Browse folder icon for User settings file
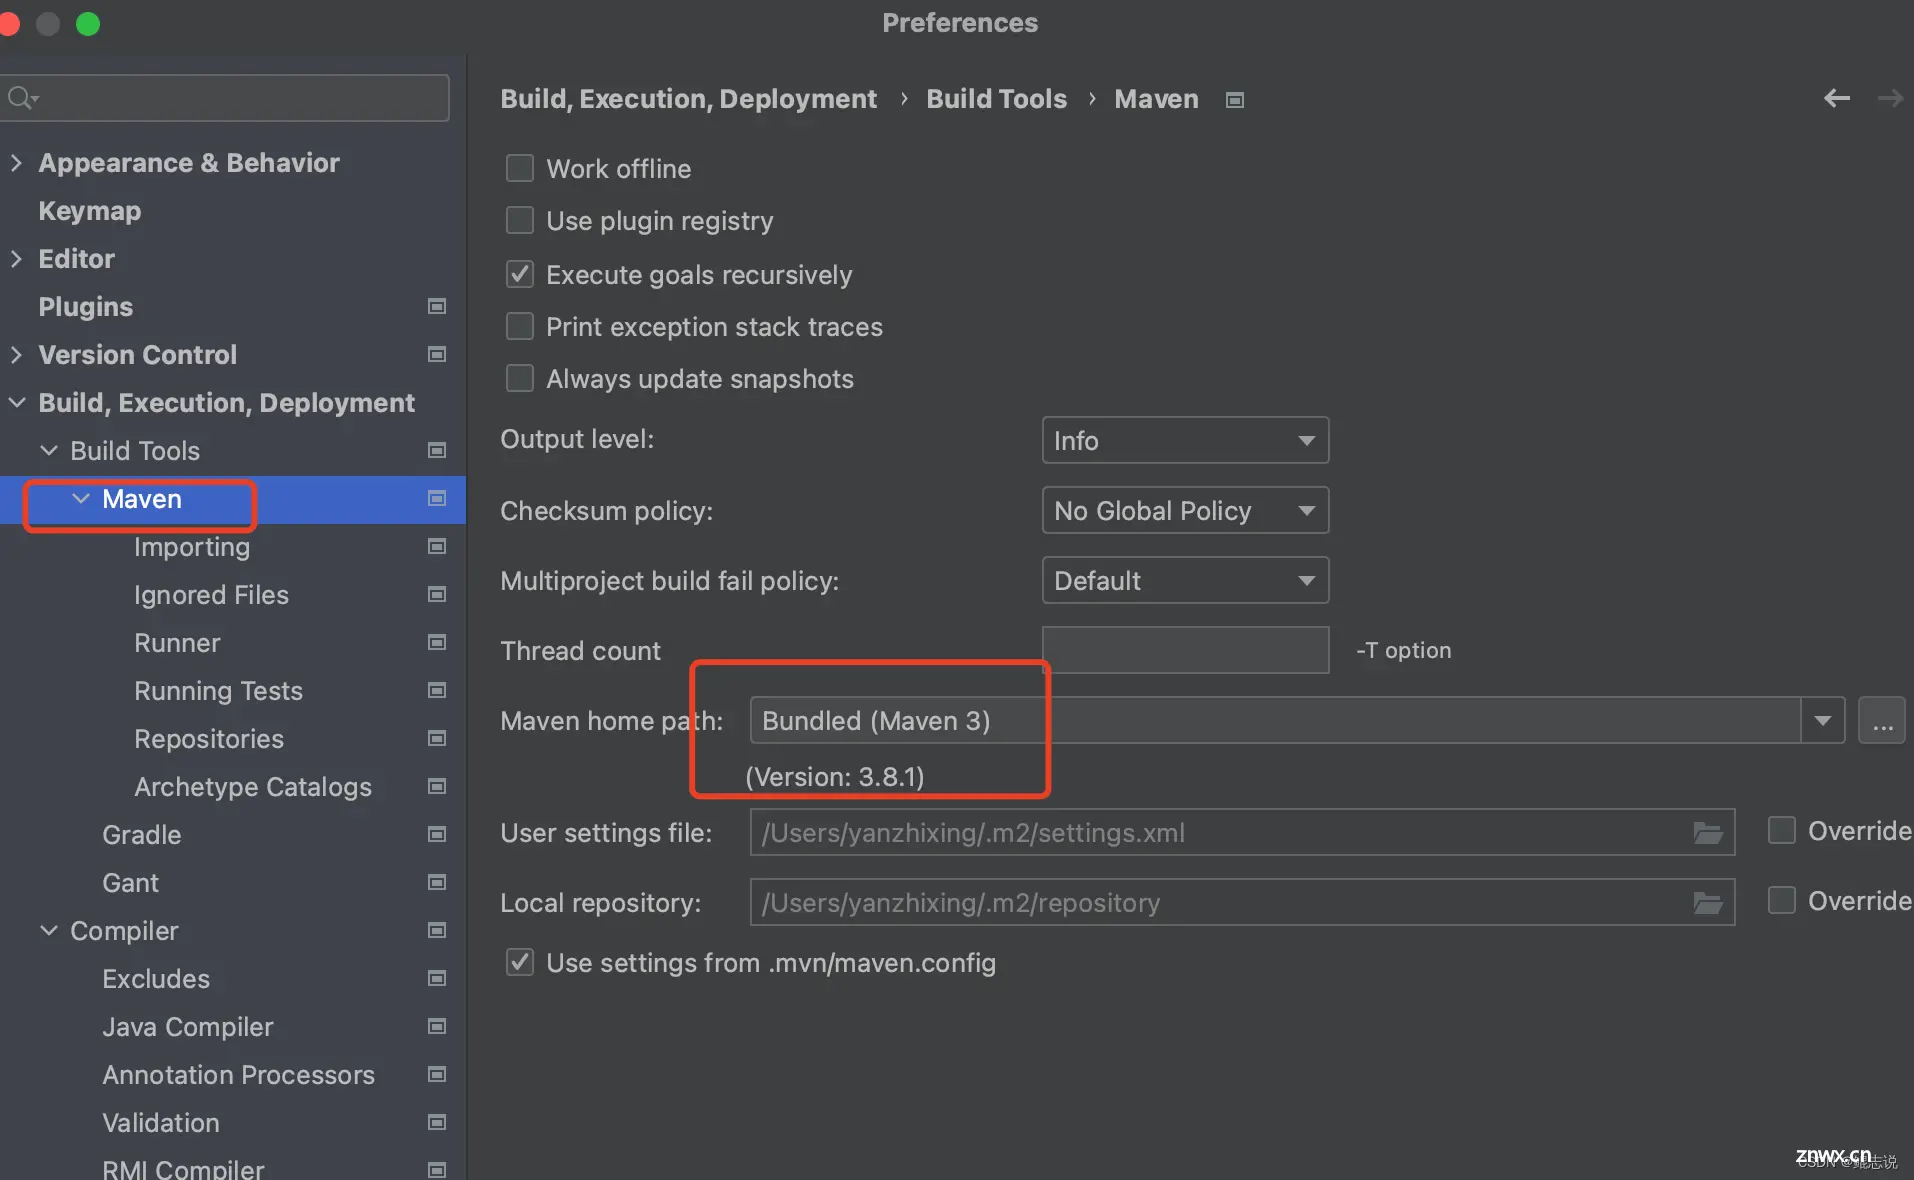Screen dimensions: 1914x1180 point(1707,832)
